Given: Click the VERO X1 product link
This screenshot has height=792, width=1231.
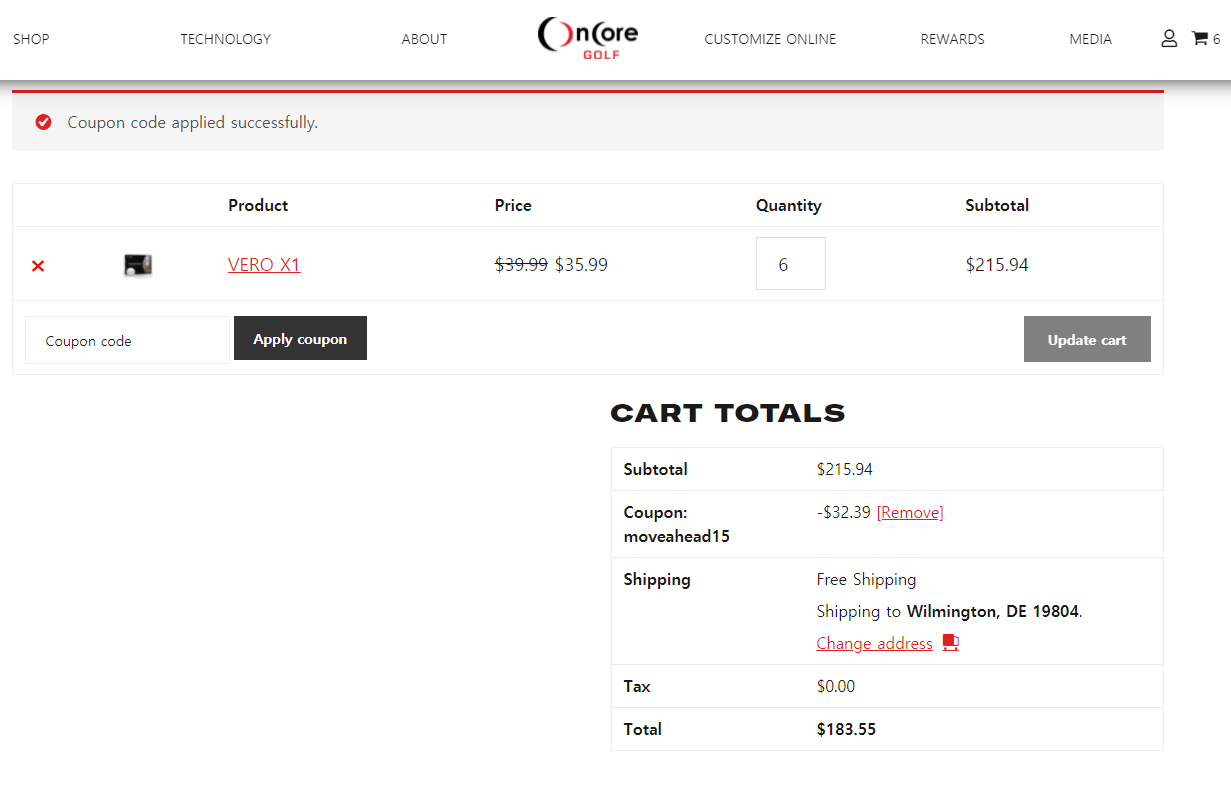Looking at the screenshot, I should point(264,265).
